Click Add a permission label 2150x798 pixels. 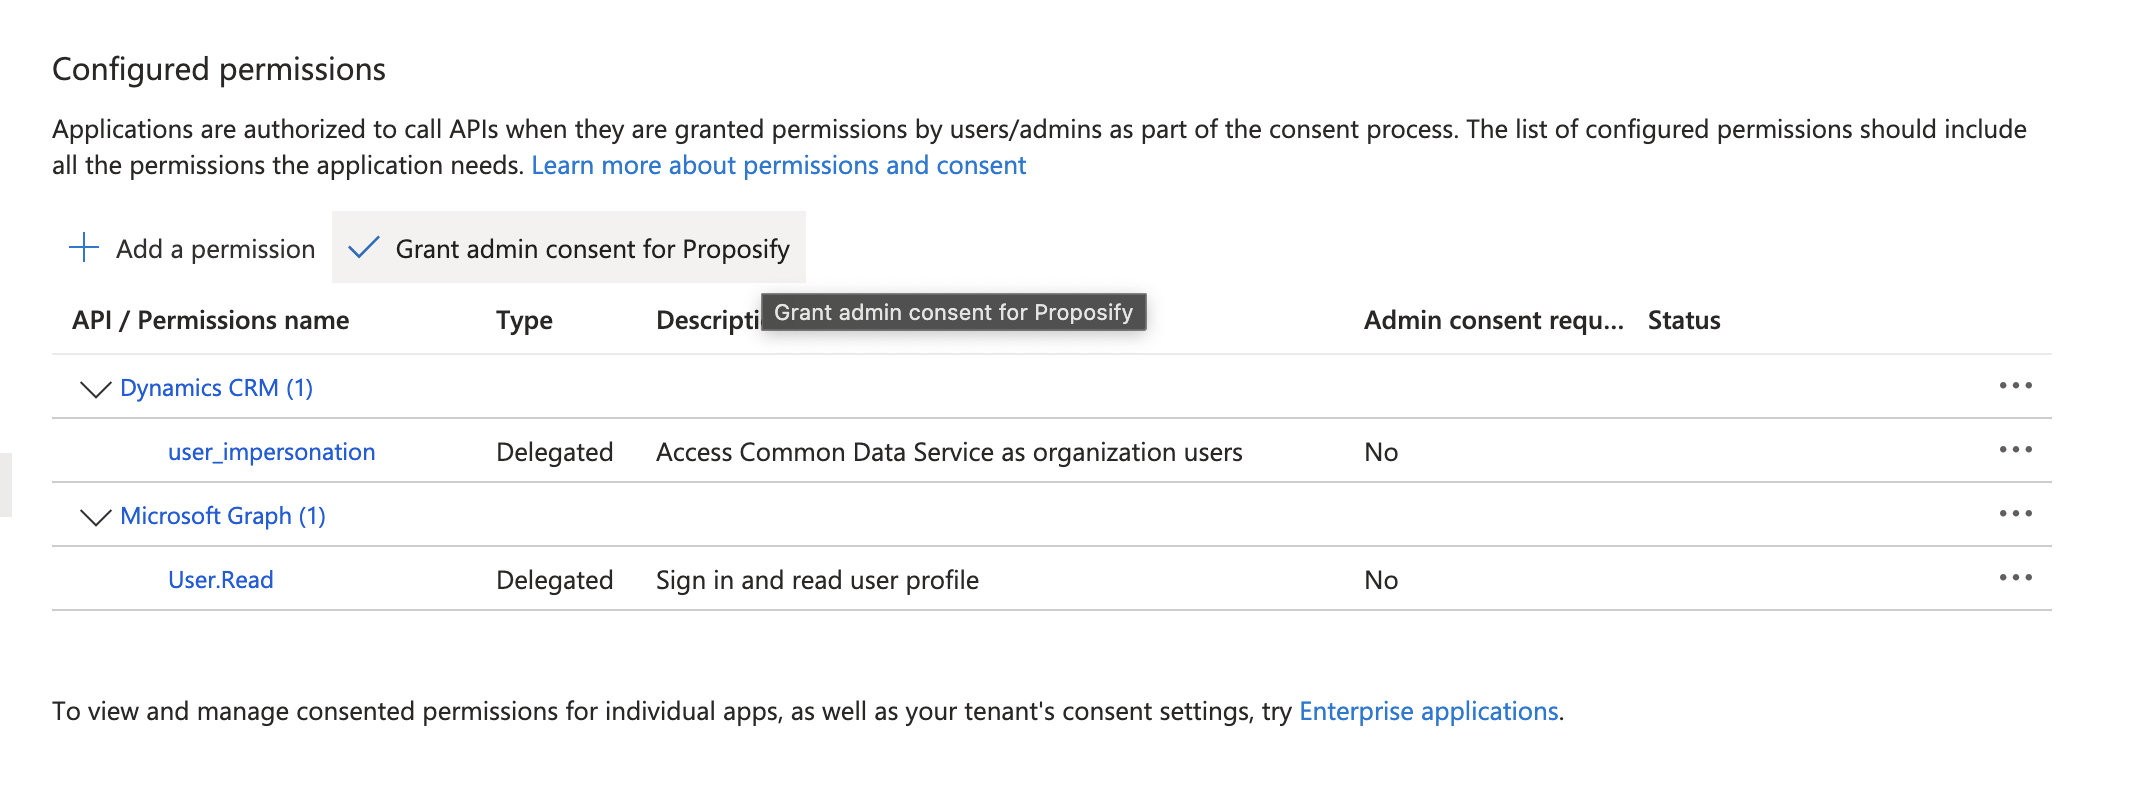215,249
